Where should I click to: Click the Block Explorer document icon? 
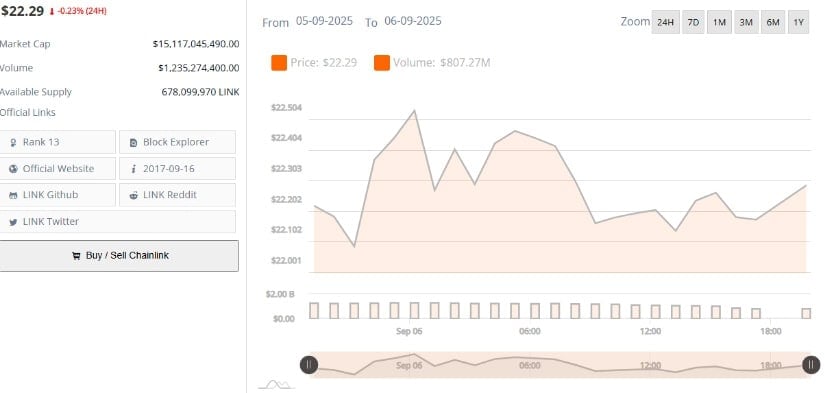coord(133,142)
